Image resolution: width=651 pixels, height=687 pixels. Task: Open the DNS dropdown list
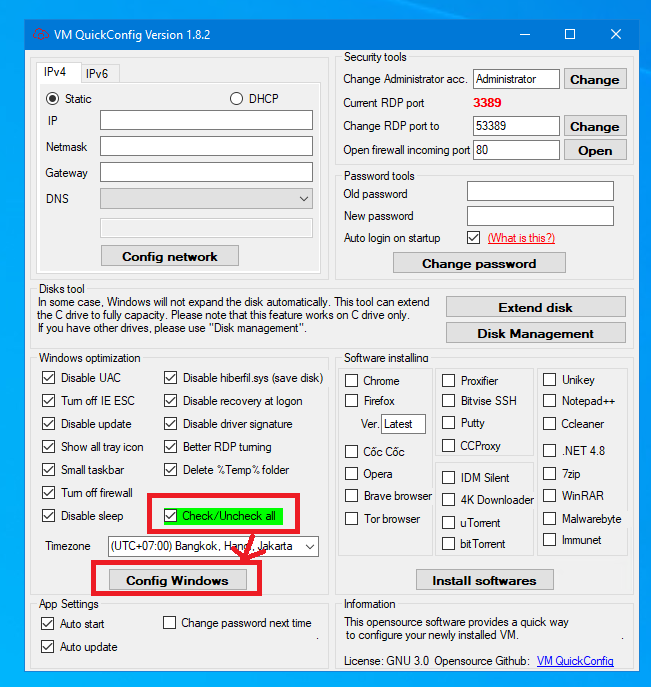tap(304, 199)
